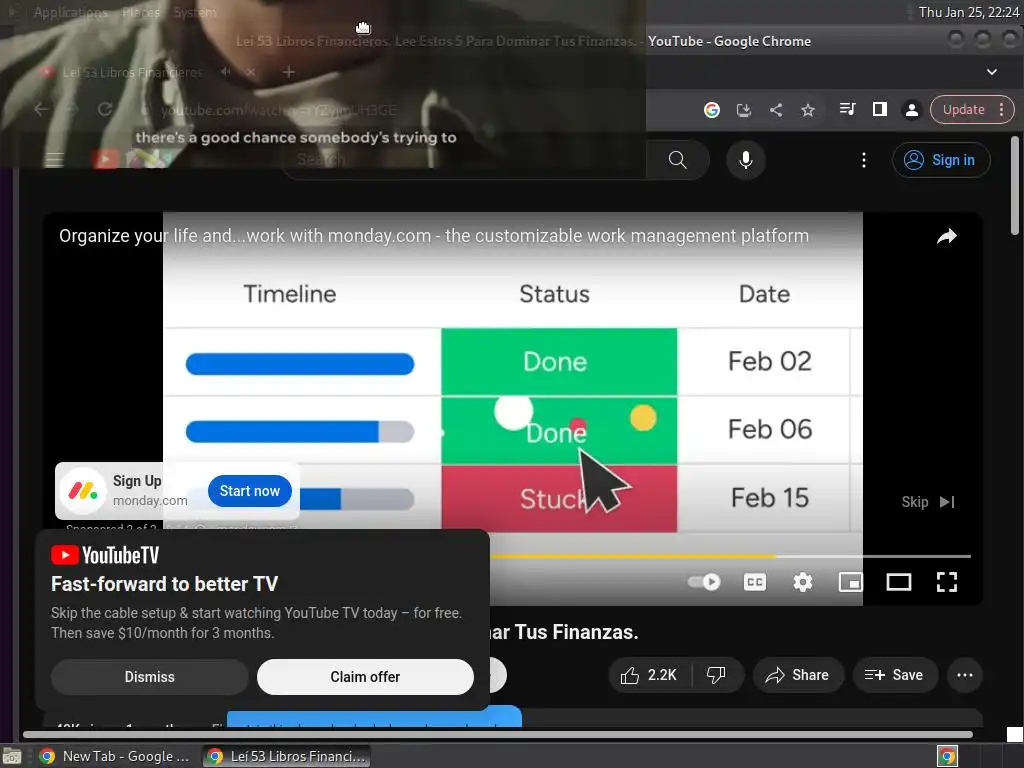The height and width of the screenshot is (768, 1024).
Task: Expand the tab search chevron
Action: point(991,72)
